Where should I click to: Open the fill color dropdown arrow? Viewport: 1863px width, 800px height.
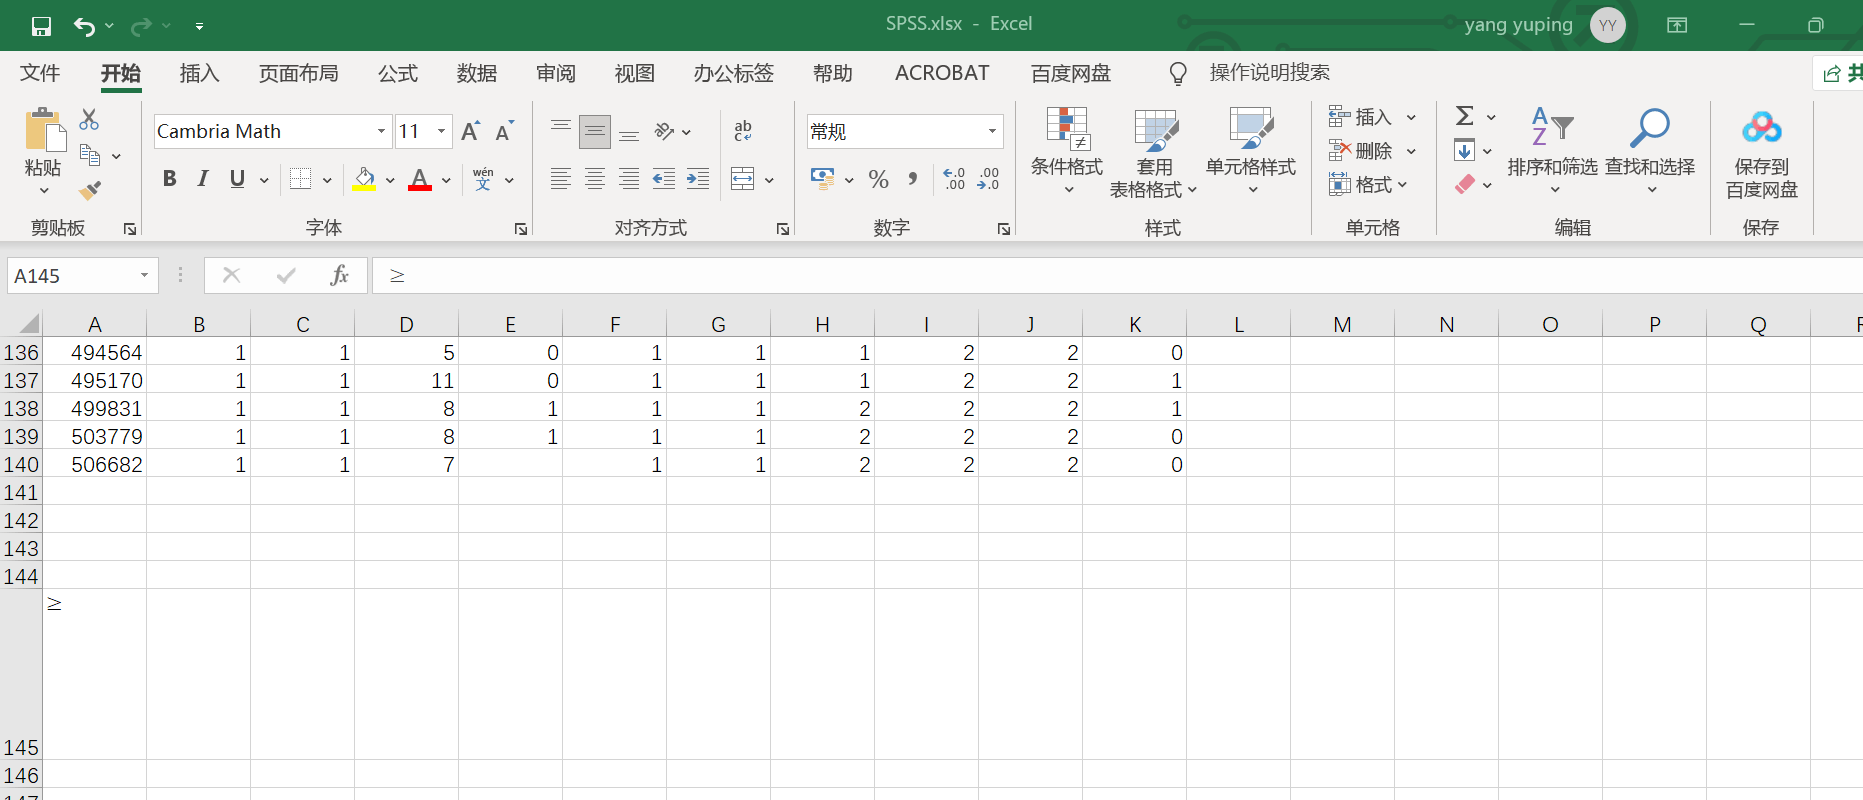coord(390,180)
